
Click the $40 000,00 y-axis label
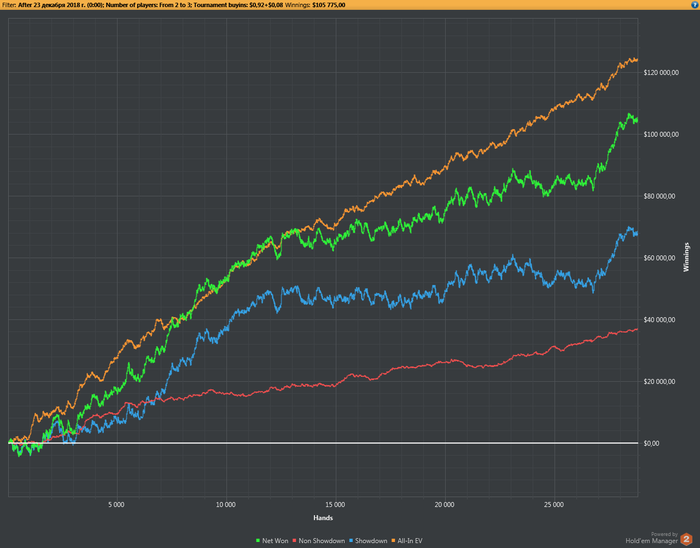(659, 320)
